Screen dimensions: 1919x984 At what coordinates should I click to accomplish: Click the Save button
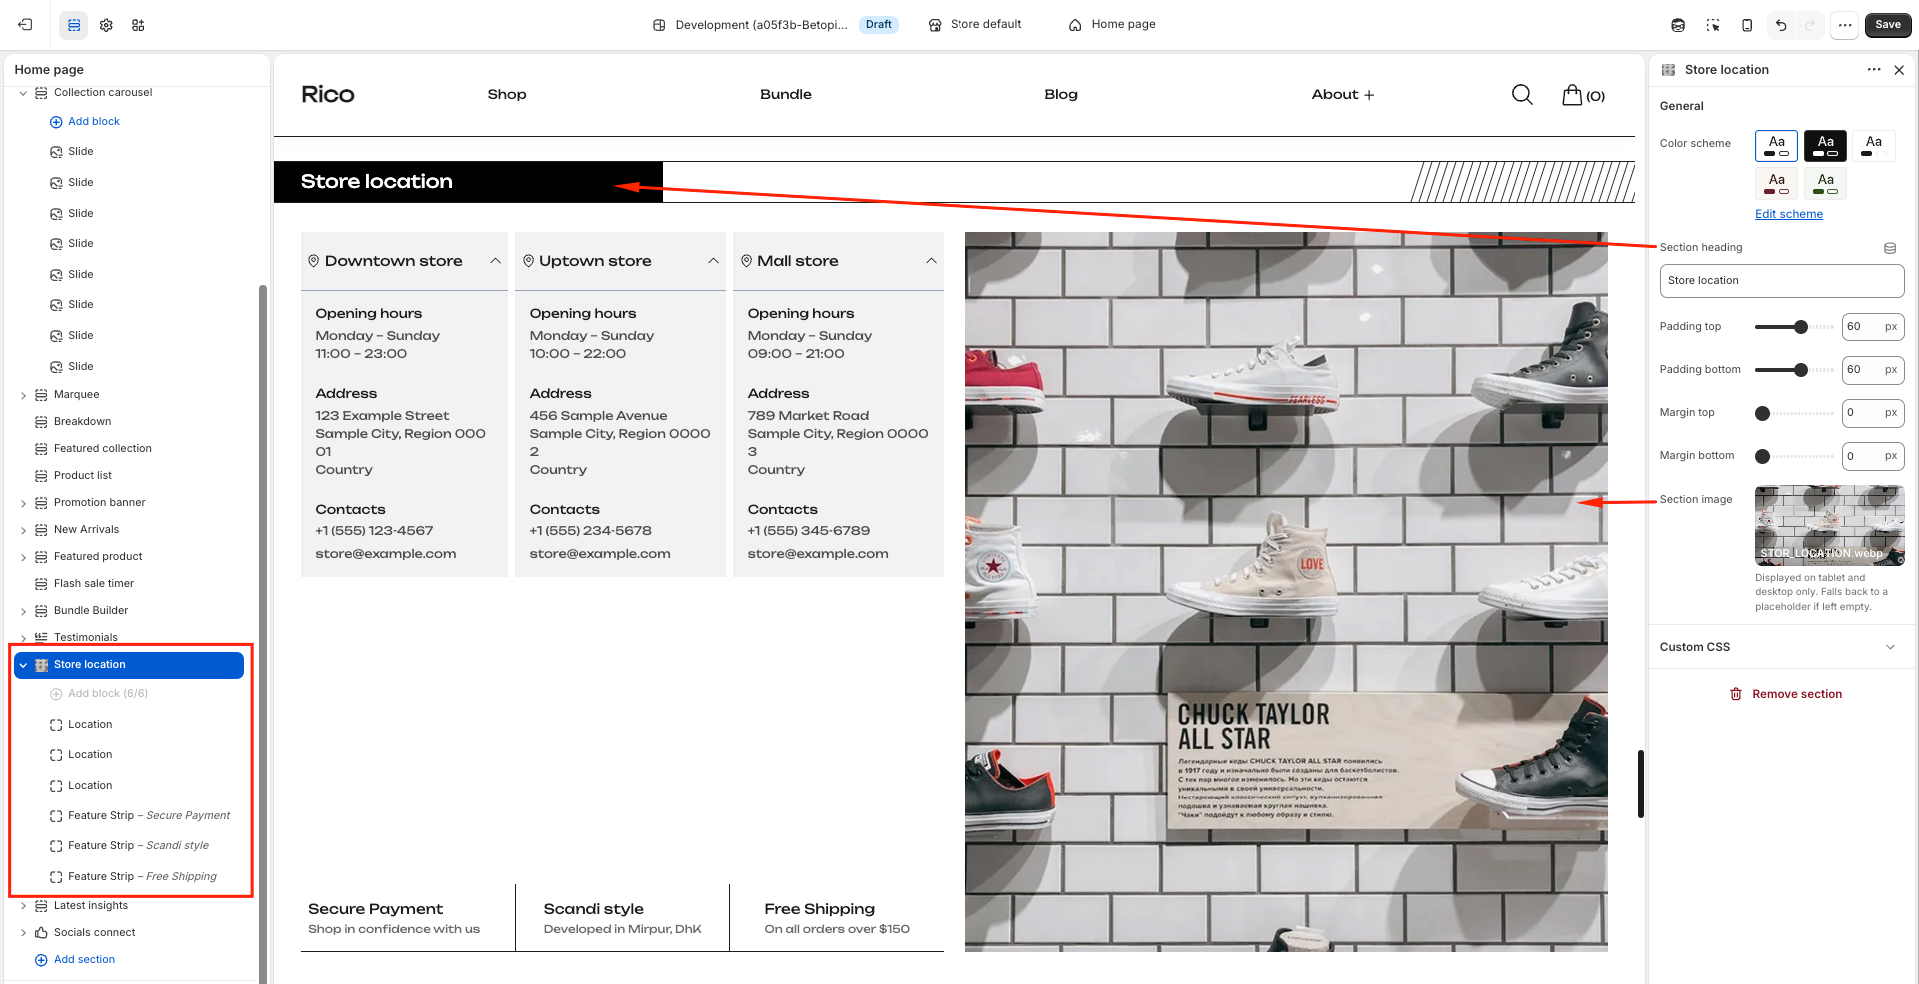[x=1888, y=25]
